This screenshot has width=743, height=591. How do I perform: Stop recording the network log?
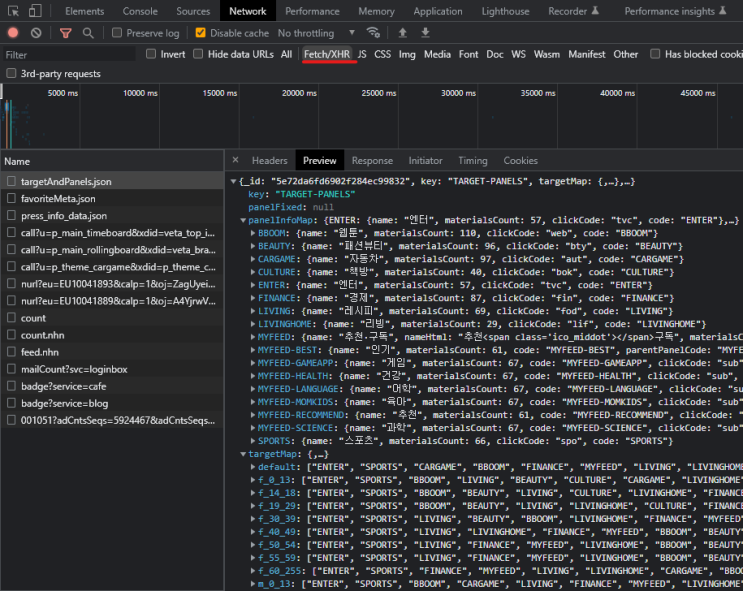(x=13, y=33)
